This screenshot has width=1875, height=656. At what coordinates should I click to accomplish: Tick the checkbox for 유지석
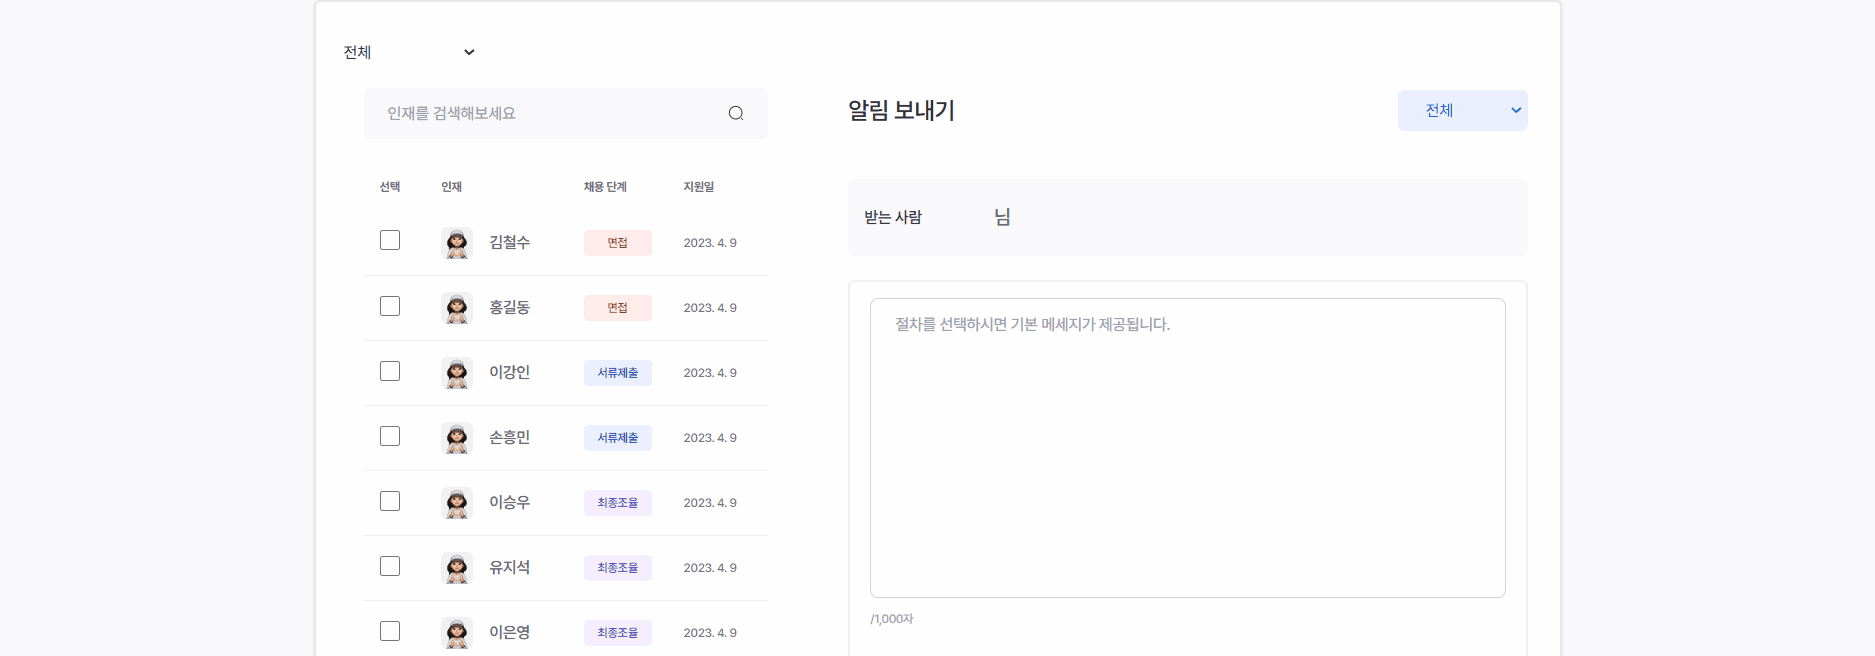[390, 566]
